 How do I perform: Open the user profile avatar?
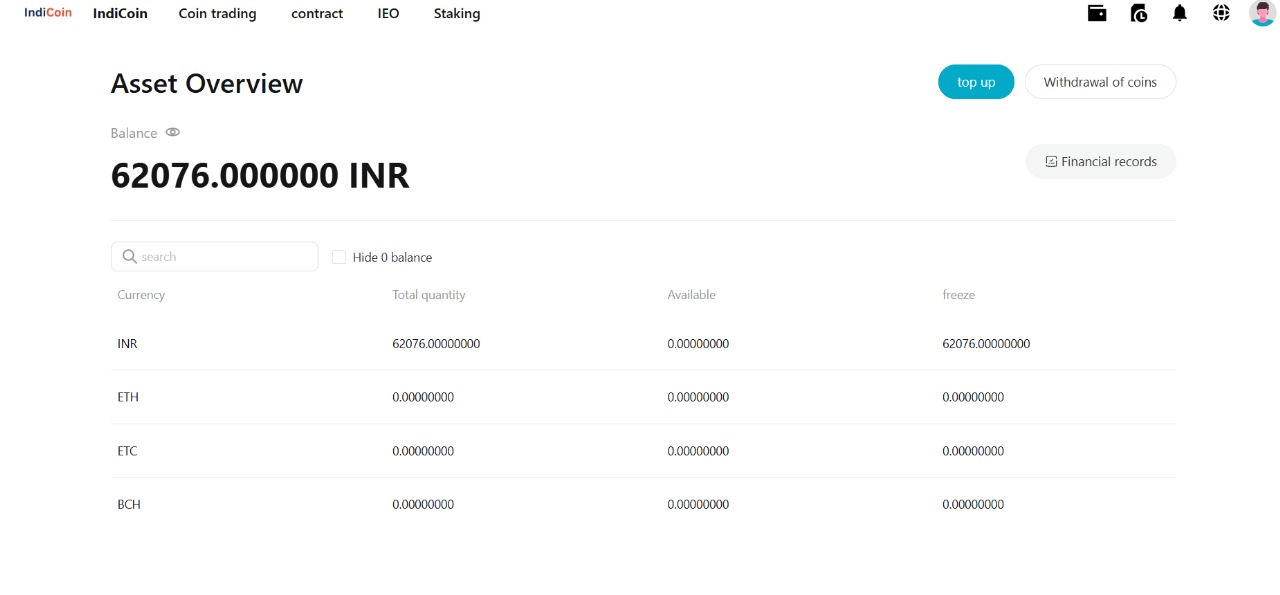tap(1262, 13)
